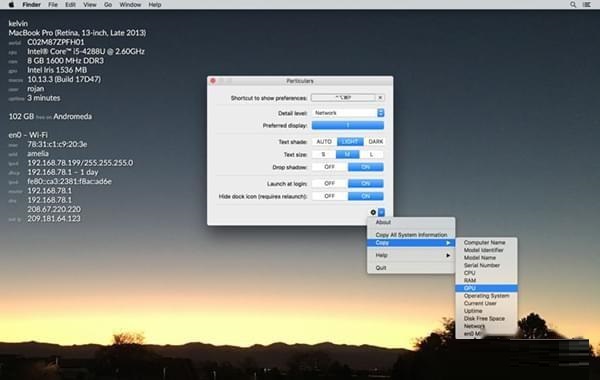600x380 pixels.
Task: Turn Hide dock icon ON
Action: 365,196
